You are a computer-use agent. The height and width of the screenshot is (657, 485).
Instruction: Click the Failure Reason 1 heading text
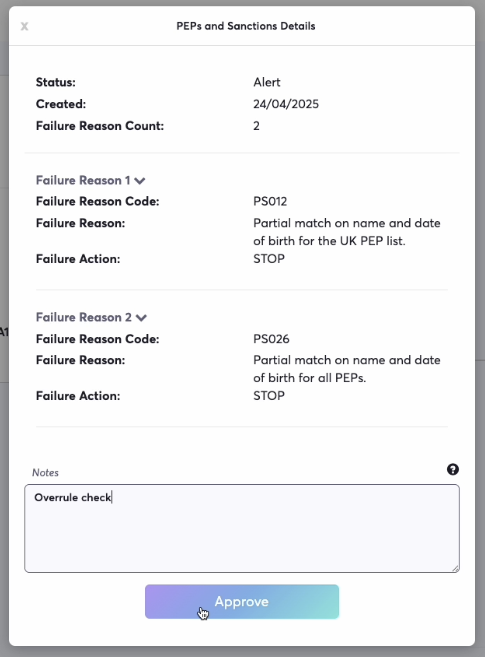point(83,180)
